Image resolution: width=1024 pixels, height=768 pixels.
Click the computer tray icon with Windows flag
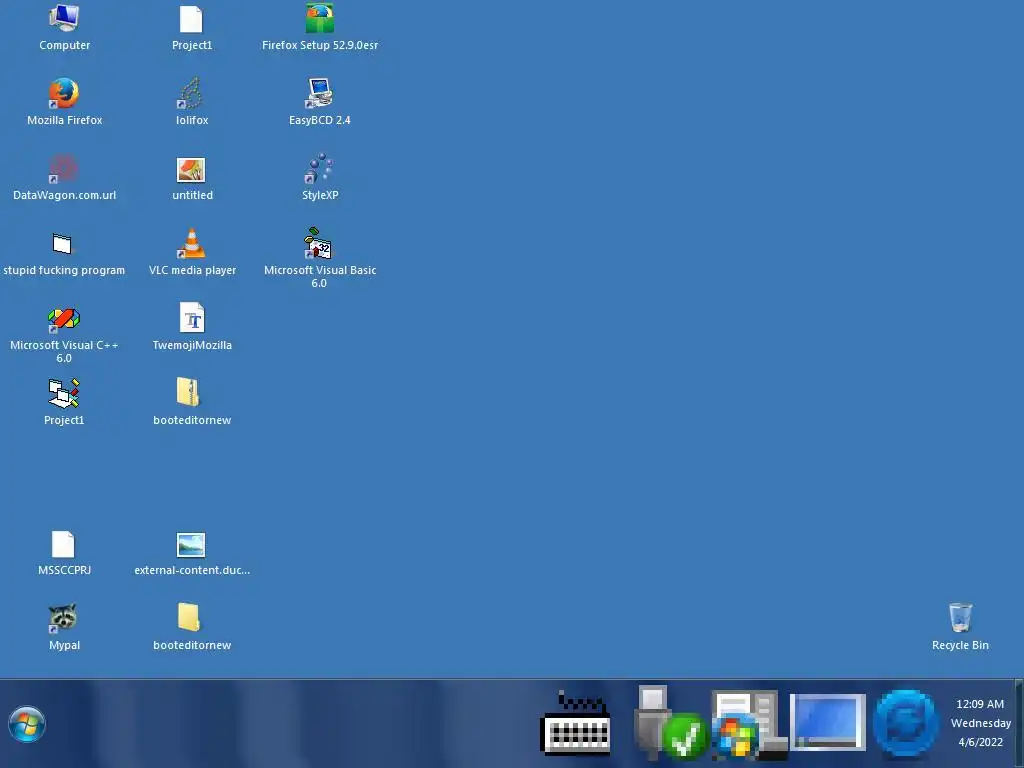[x=748, y=725]
